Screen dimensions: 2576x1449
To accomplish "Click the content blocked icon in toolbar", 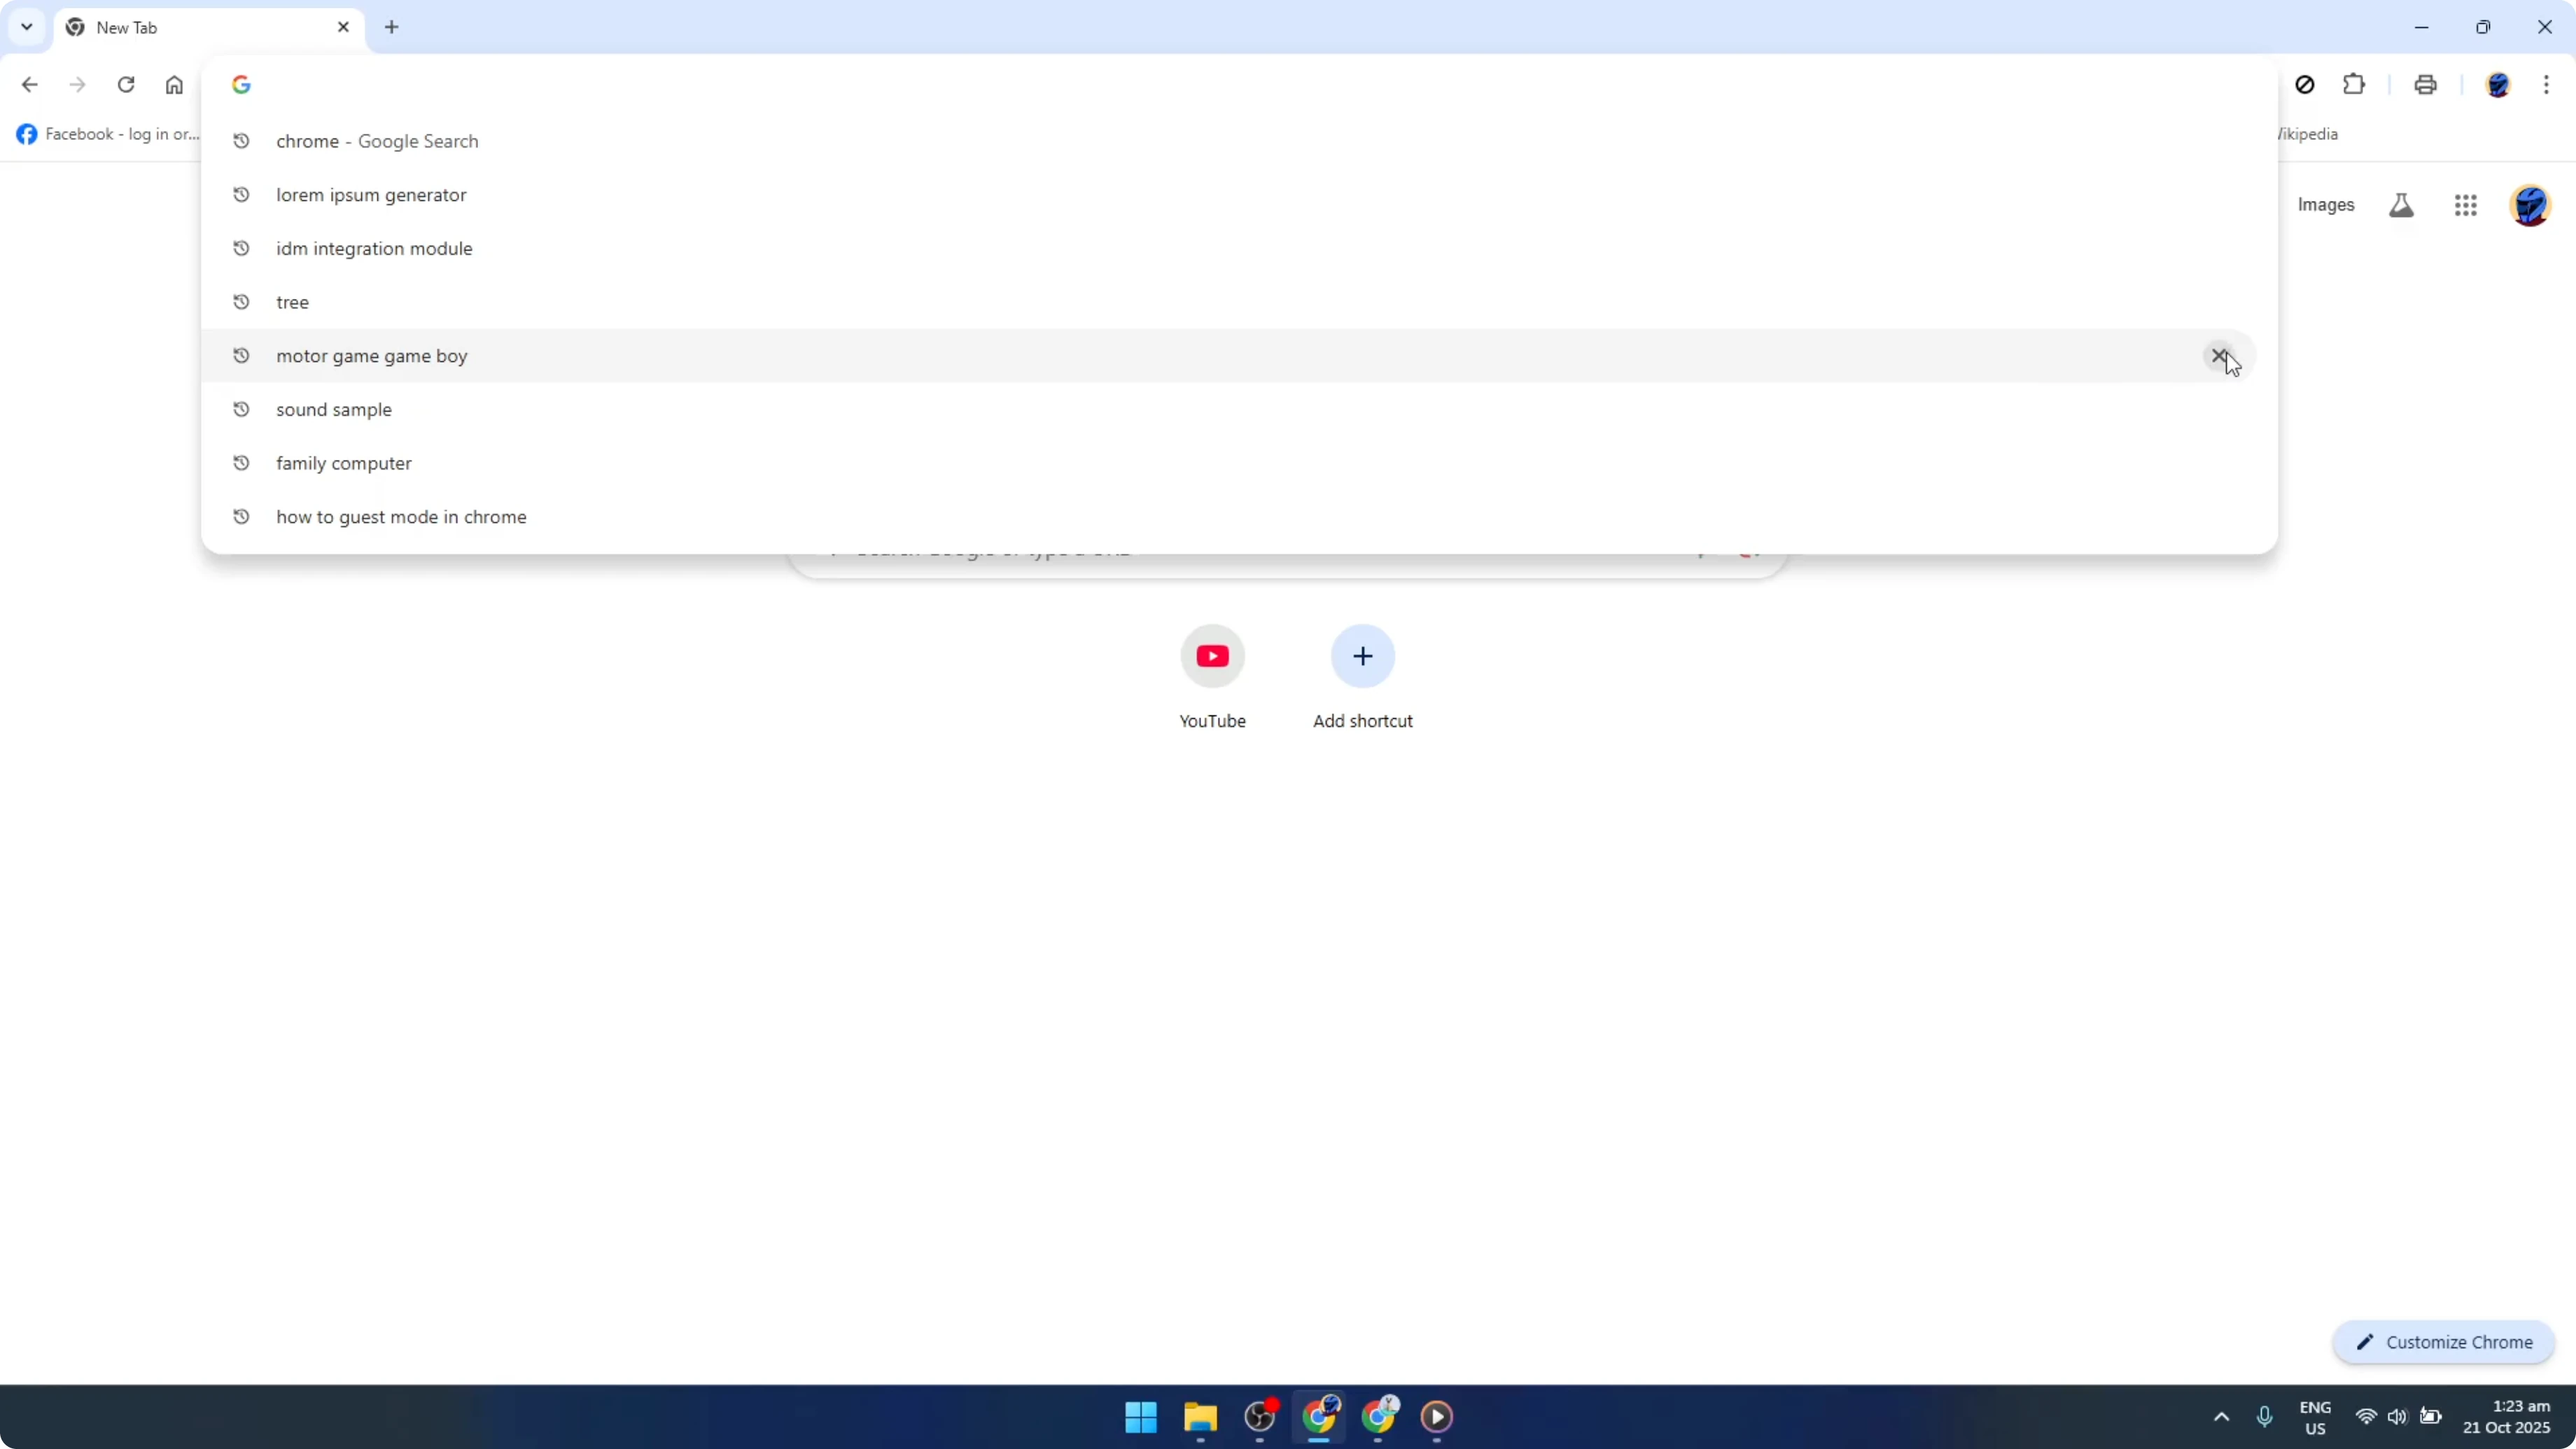I will (2305, 85).
